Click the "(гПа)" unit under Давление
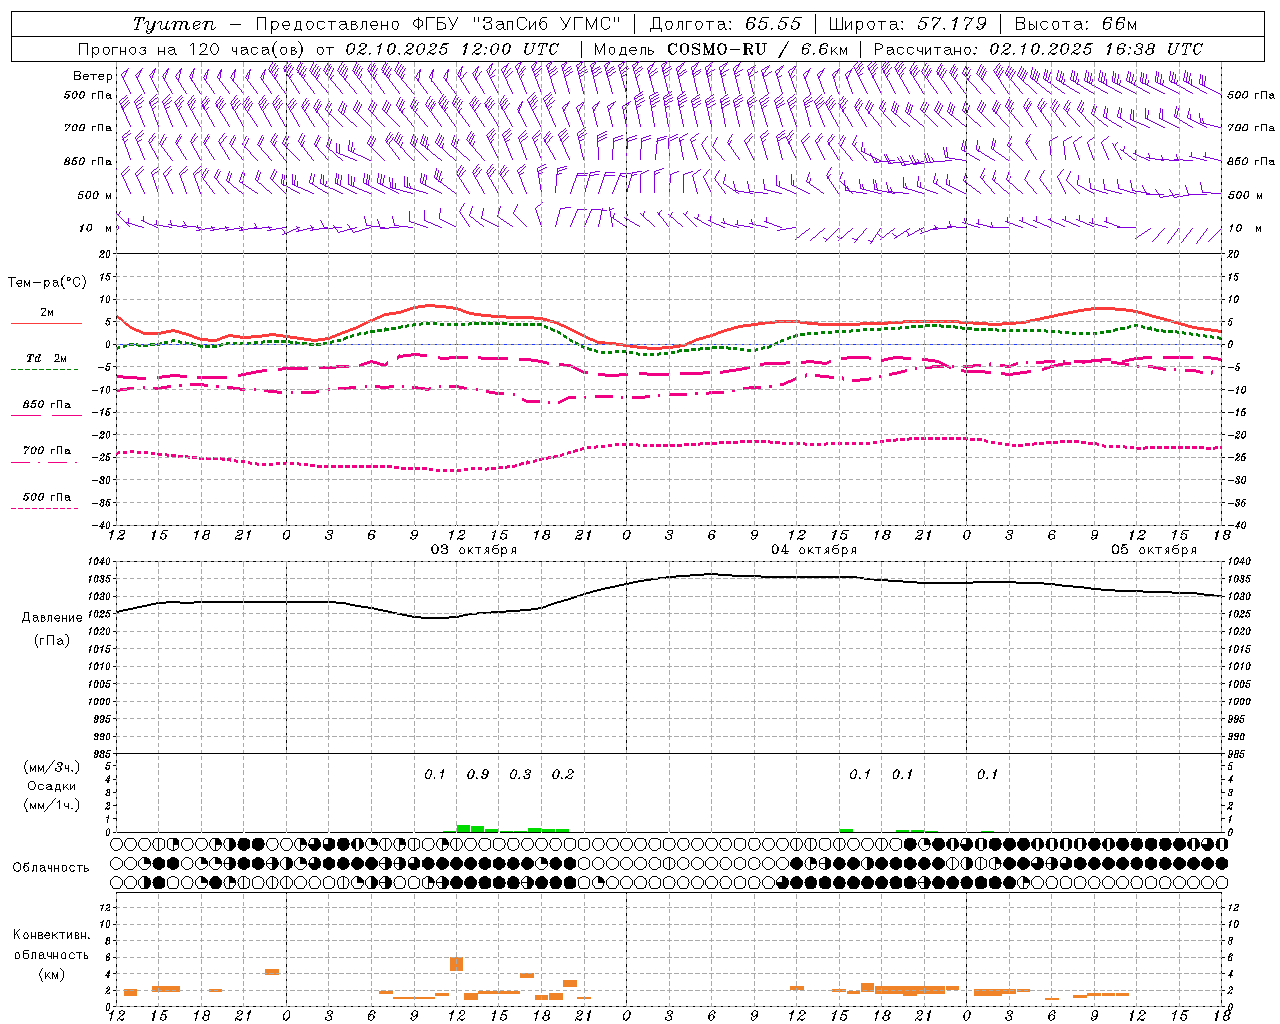 (52, 640)
